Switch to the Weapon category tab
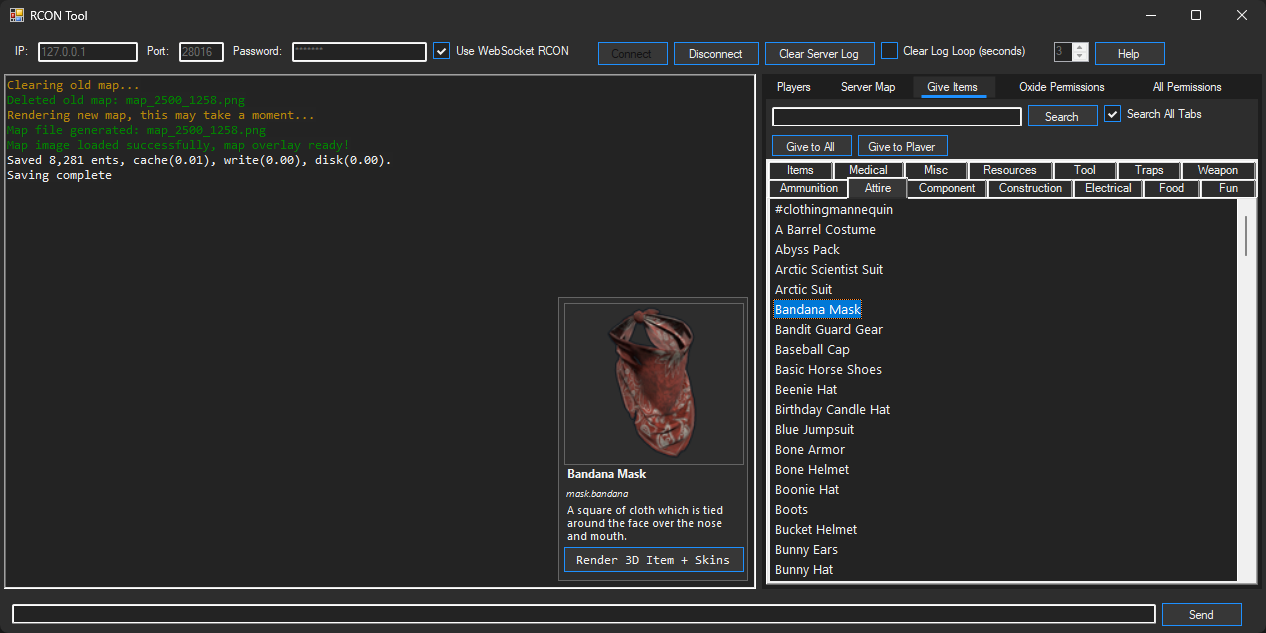The width and height of the screenshot is (1266, 633). pyautogui.click(x=1217, y=170)
